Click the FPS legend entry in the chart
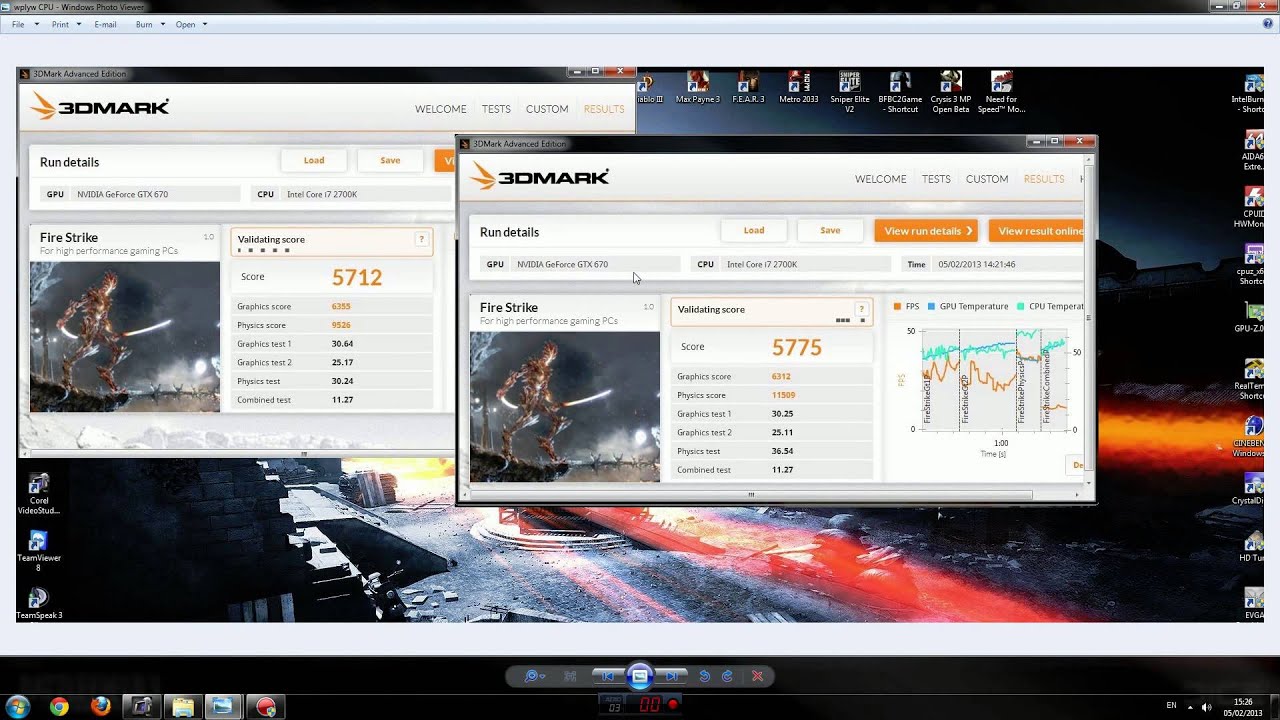1280x720 pixels. tap(907, 306)
